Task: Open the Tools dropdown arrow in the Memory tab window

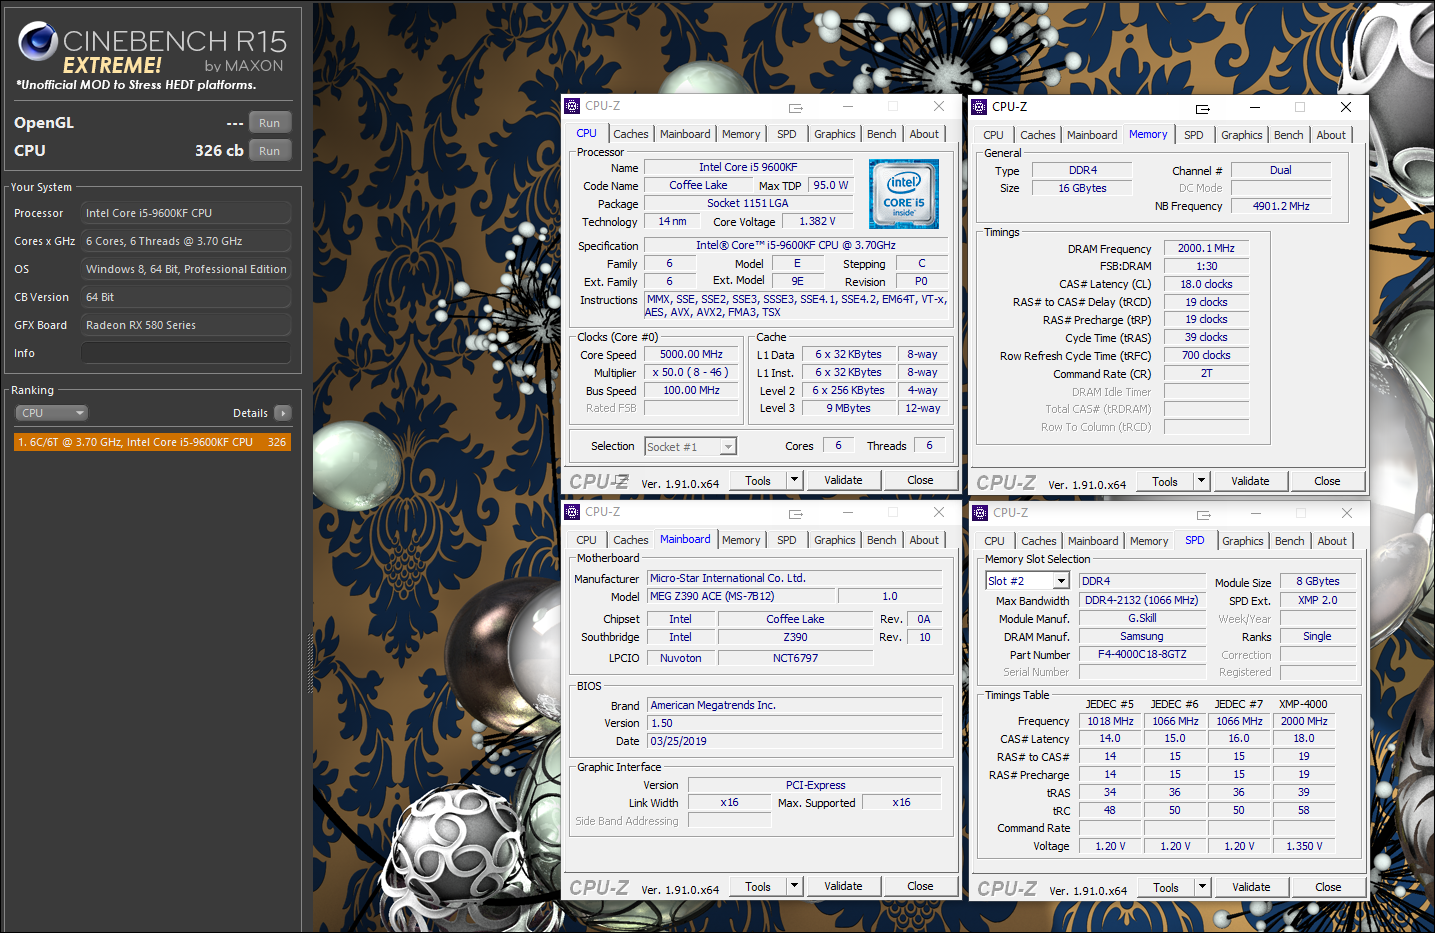Action: [x=1201, y=481]
